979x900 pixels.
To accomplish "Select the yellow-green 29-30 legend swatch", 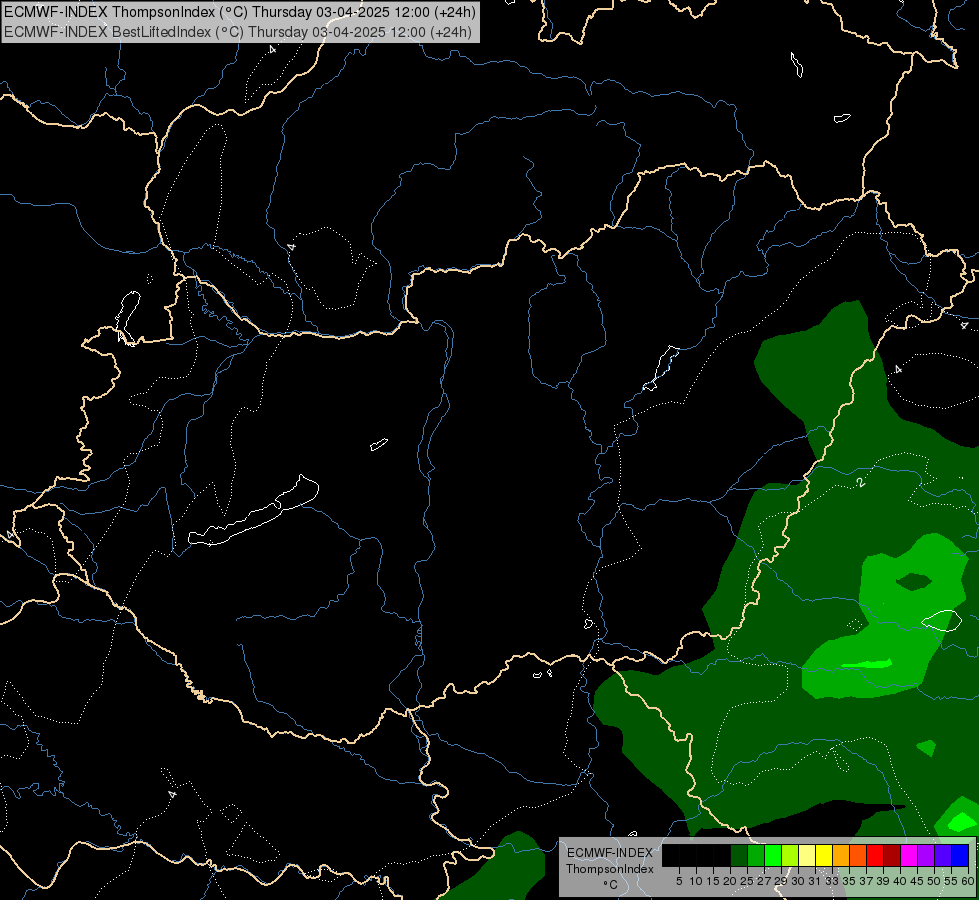I will [790, 855].
